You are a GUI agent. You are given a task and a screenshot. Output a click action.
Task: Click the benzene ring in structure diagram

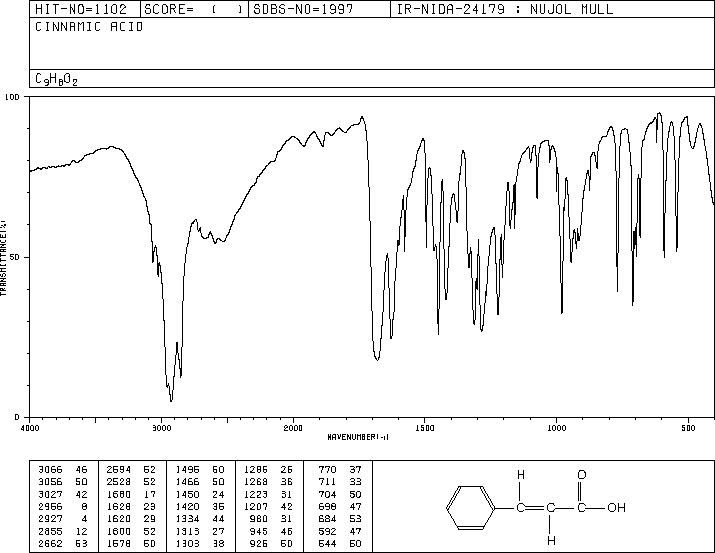[x=471, y=507]
